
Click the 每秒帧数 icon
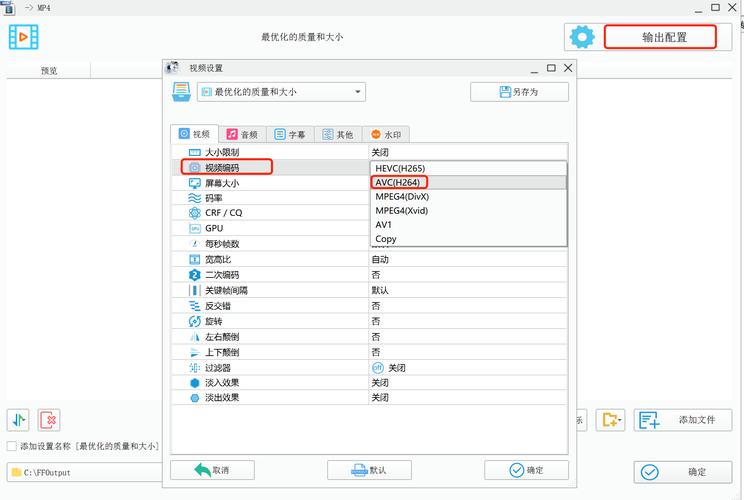pyautogui.click(x=195, y=244)
